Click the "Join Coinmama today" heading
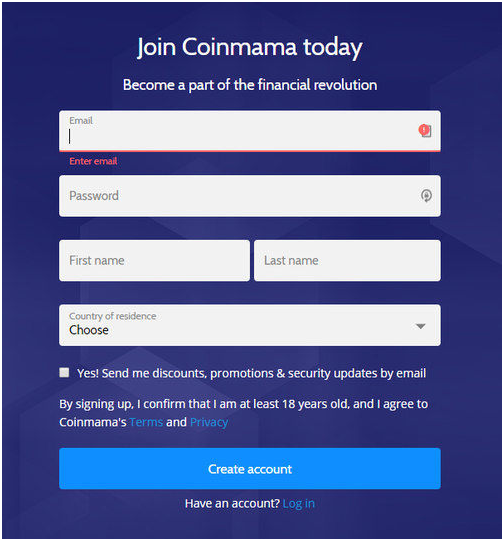504x541 pixels. (x=250, y=47)
